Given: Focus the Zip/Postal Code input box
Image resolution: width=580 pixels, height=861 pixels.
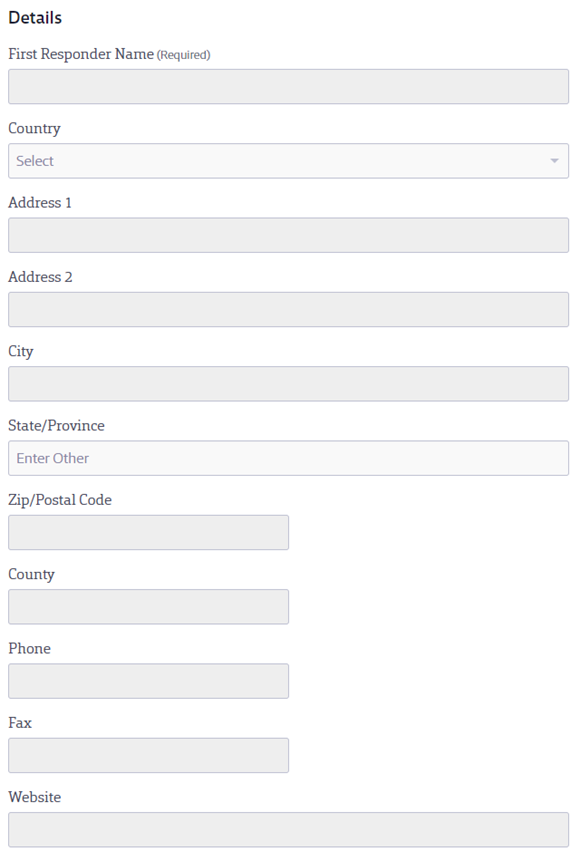Looking at the screenshot, I should [x=148, y=533].
